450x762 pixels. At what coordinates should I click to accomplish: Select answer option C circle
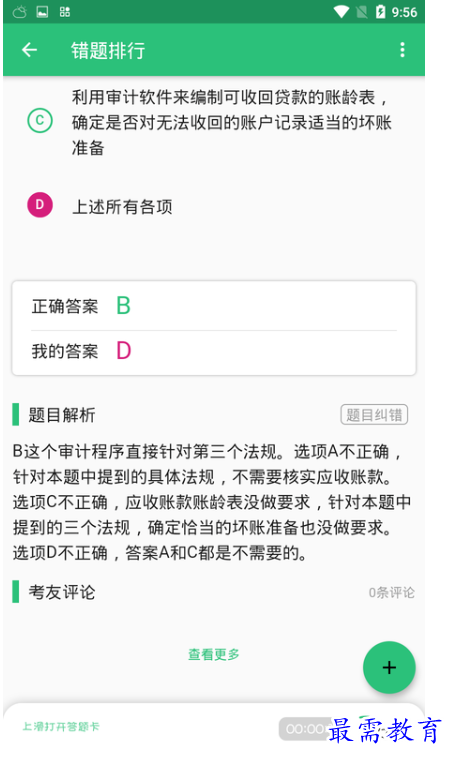(40, 121)
